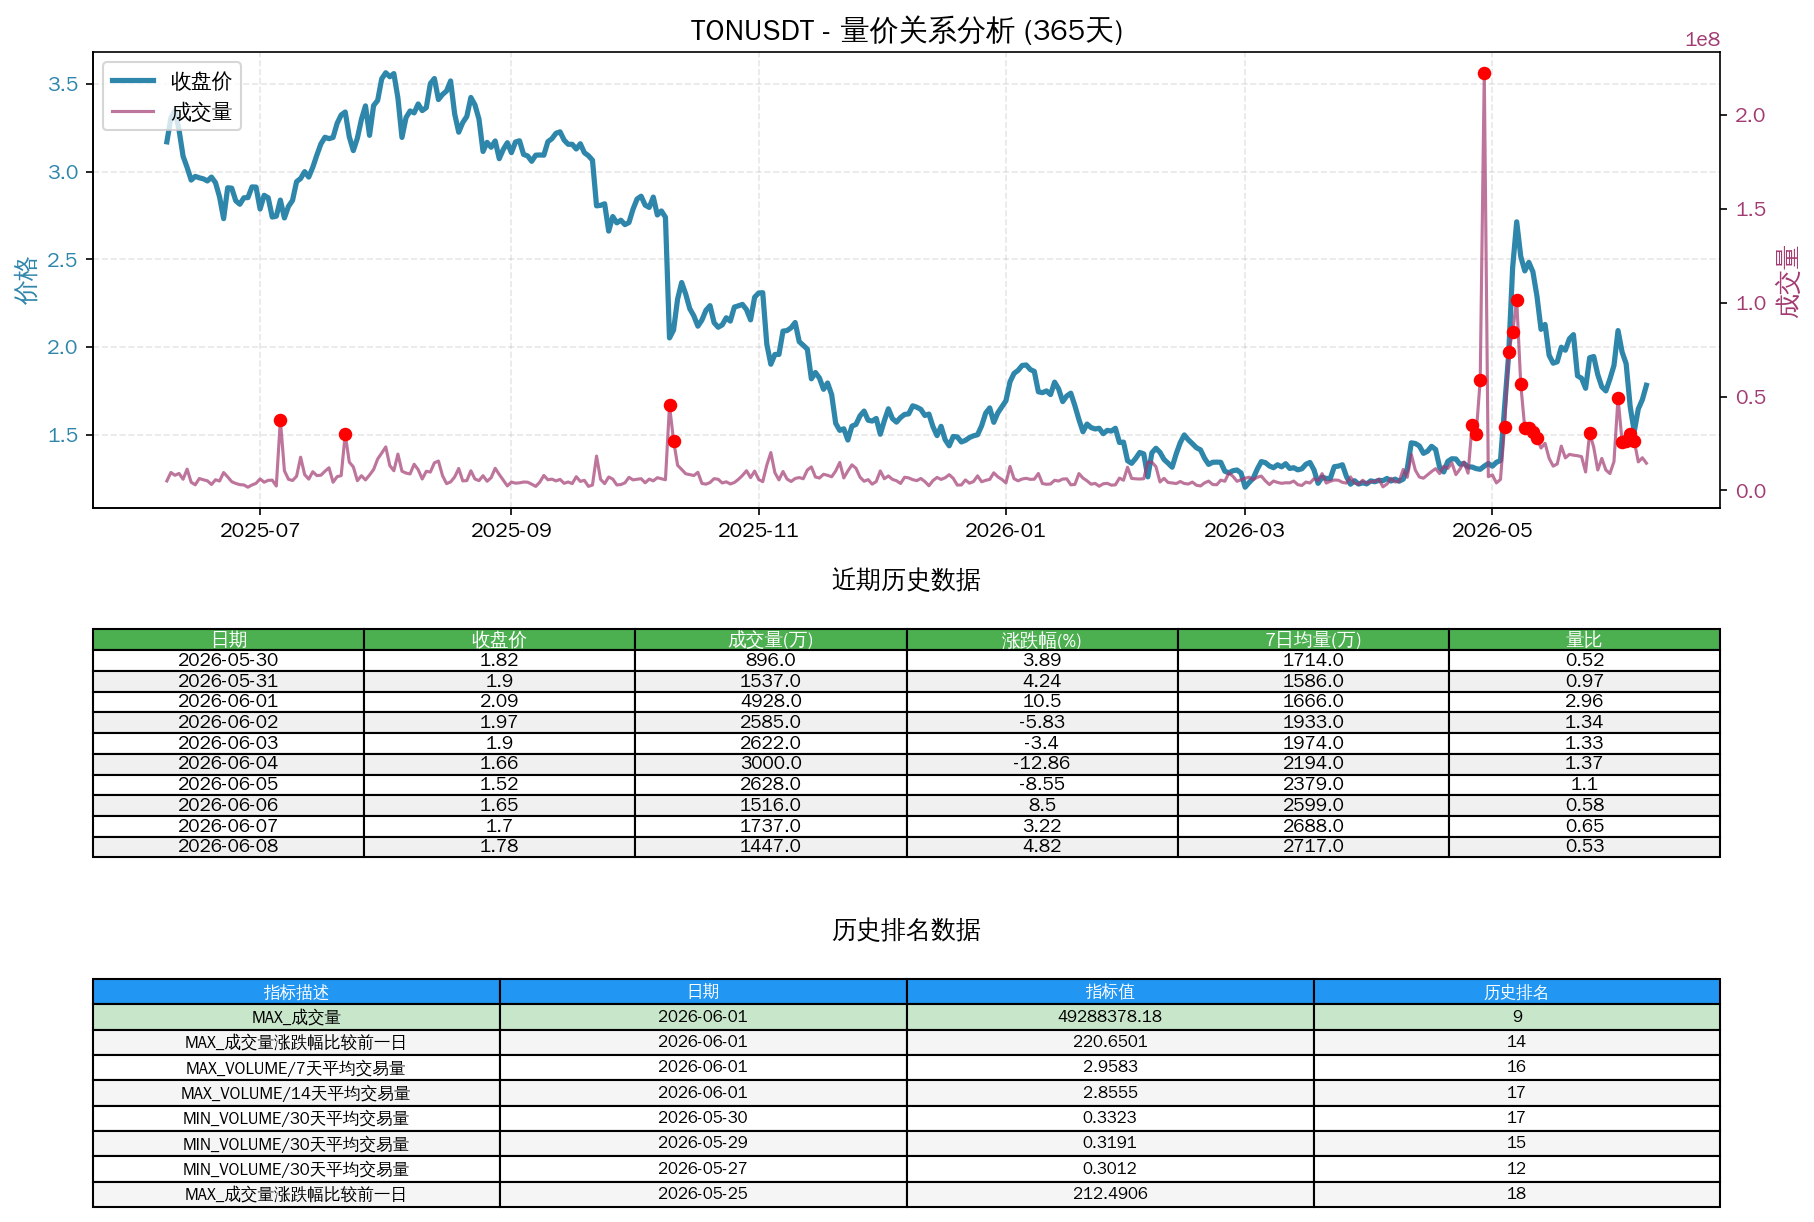Image resolution: width=1814 pixels, height=1222 pixels.
Task: Click the indicator value 220.6501
Action: (x=1110, y=1042)
